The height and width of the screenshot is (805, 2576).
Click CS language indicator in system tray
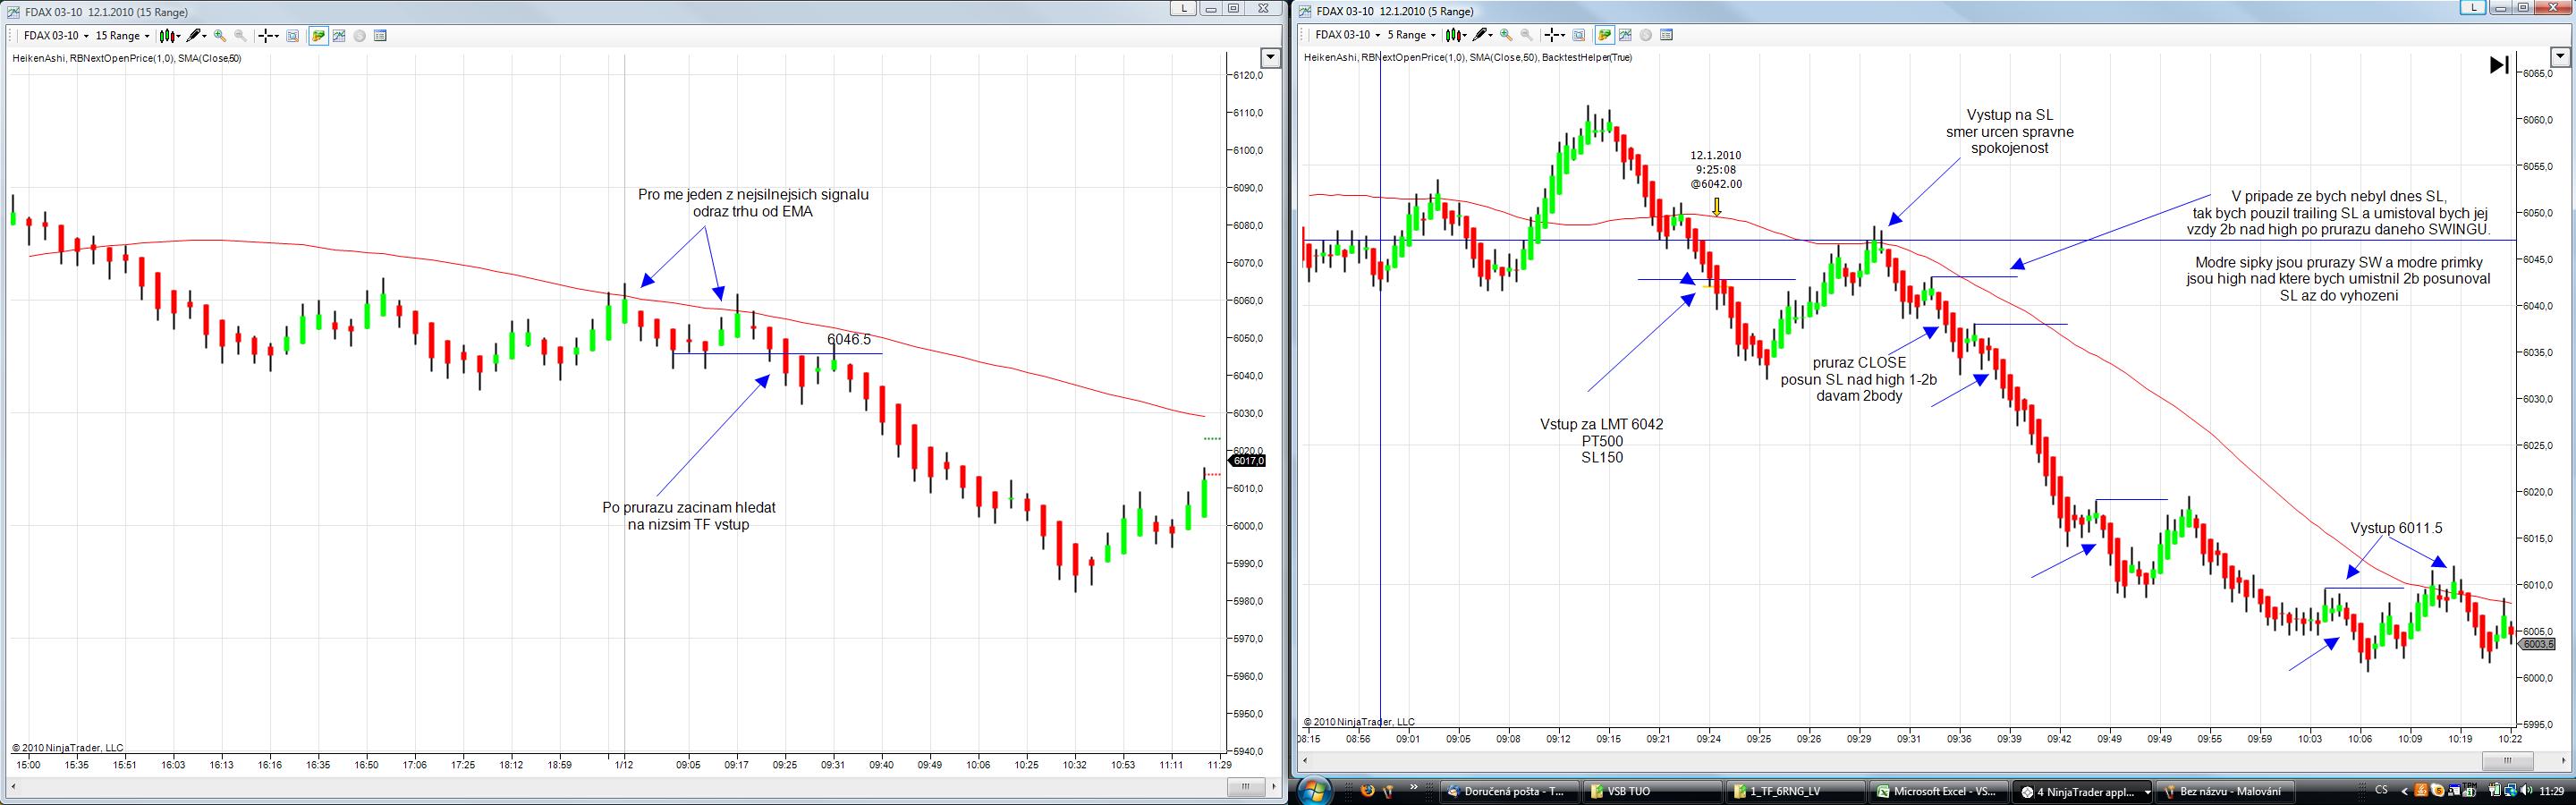pos(2381,790)
